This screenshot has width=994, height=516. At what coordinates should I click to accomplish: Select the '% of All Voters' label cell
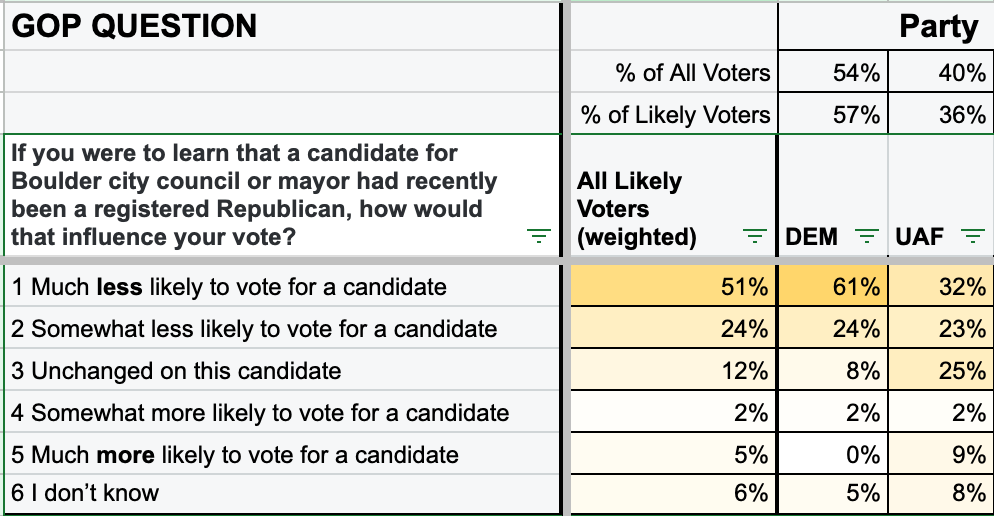[x=674, y=72]
